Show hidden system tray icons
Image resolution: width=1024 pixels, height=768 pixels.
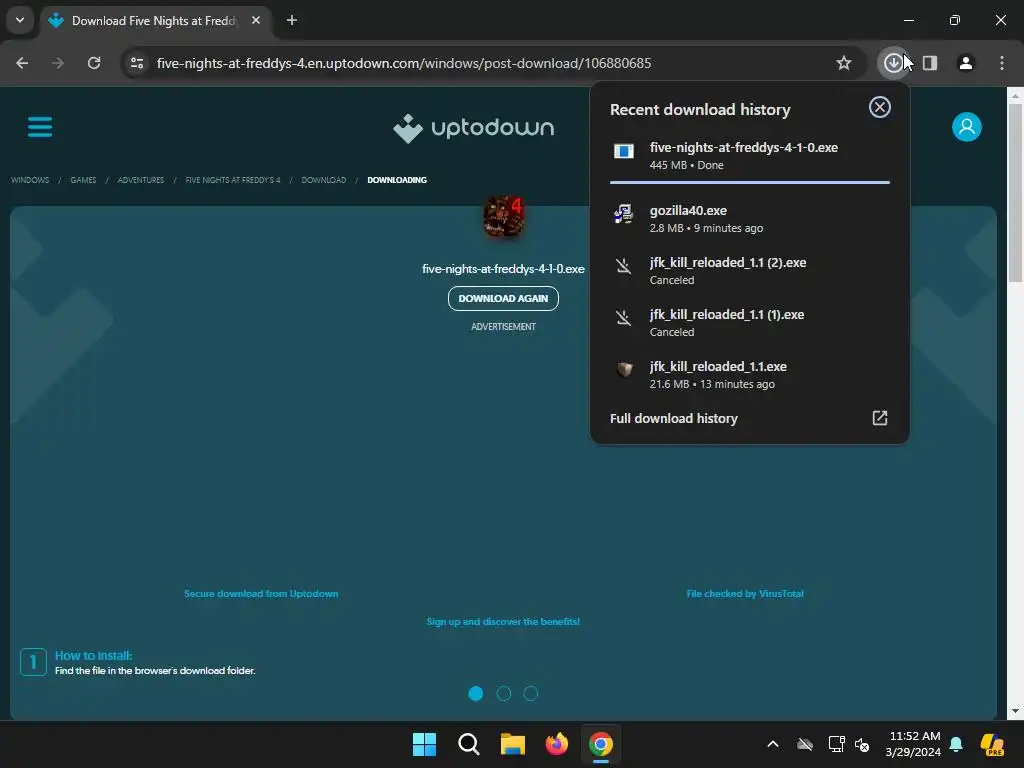(x=773, y=744)
